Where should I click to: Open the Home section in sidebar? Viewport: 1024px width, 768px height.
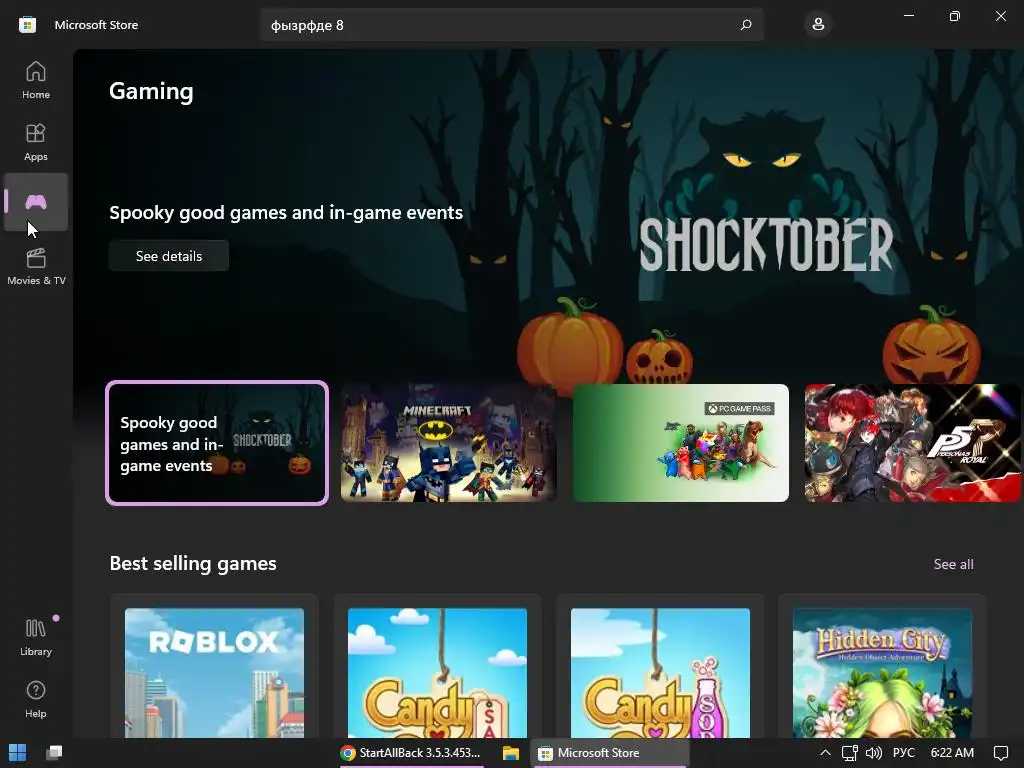pos(36,80)
